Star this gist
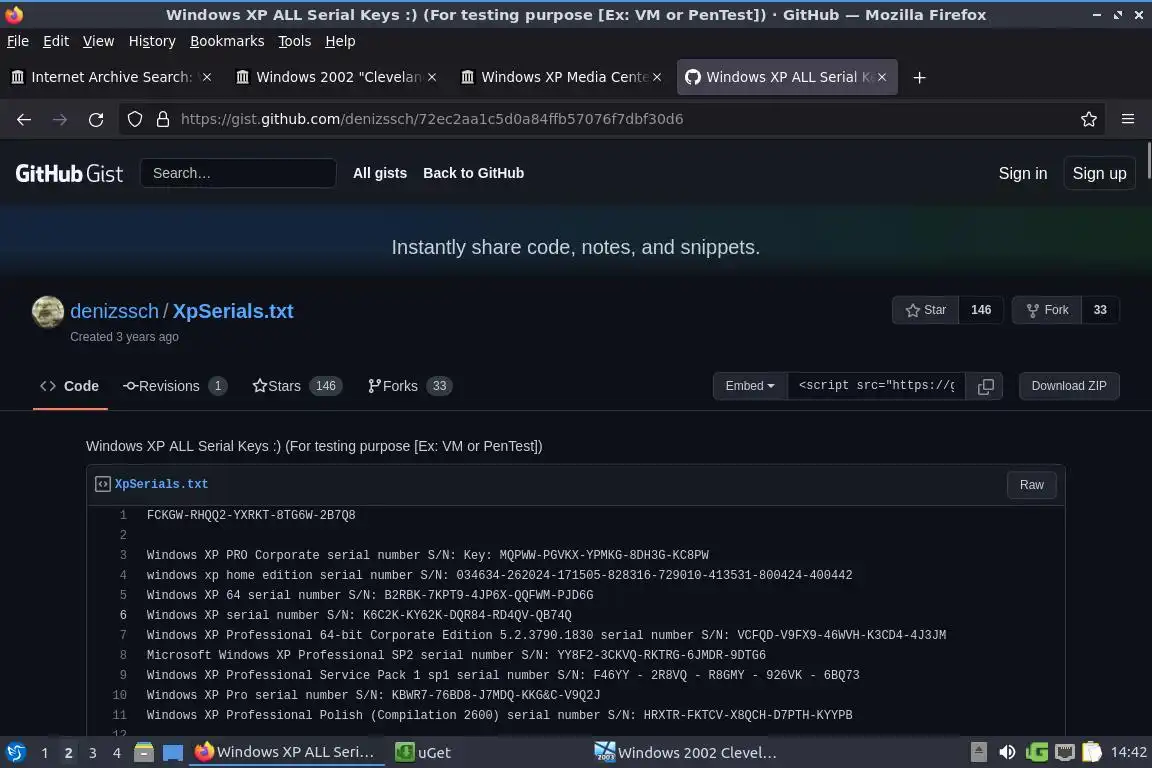 926,310
